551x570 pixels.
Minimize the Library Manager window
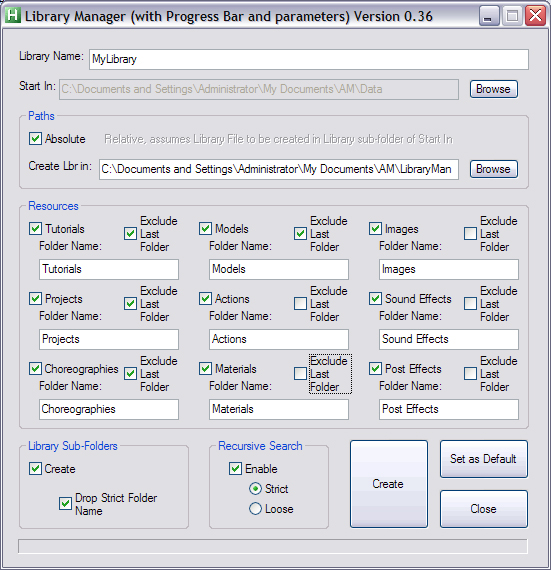[489, 16]
